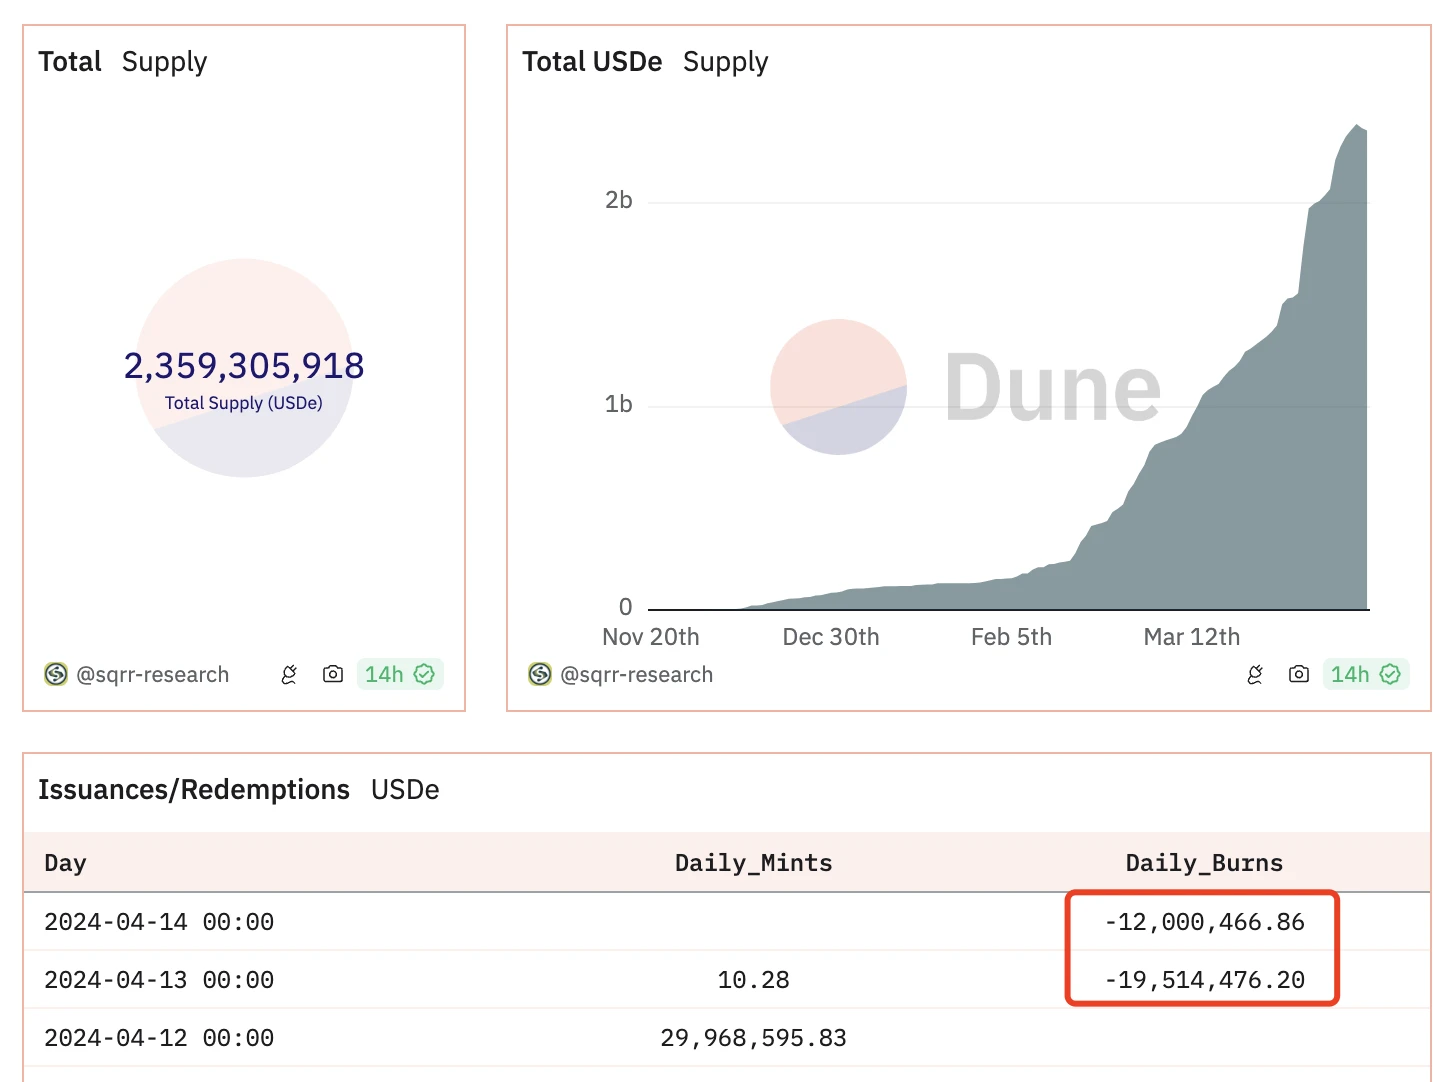Sort by the Daily_Mints column header
The height and width of the screenshot is (1082, 1444).
pos(753,863)
